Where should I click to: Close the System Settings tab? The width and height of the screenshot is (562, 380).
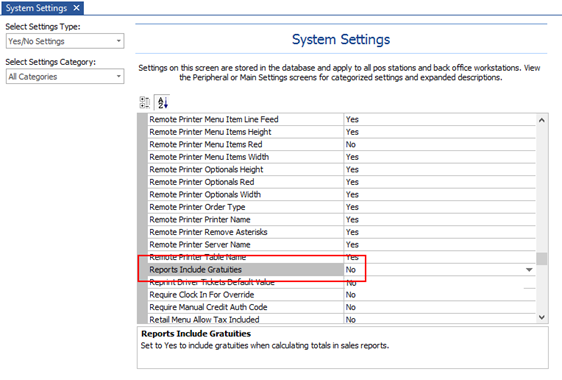76,8
